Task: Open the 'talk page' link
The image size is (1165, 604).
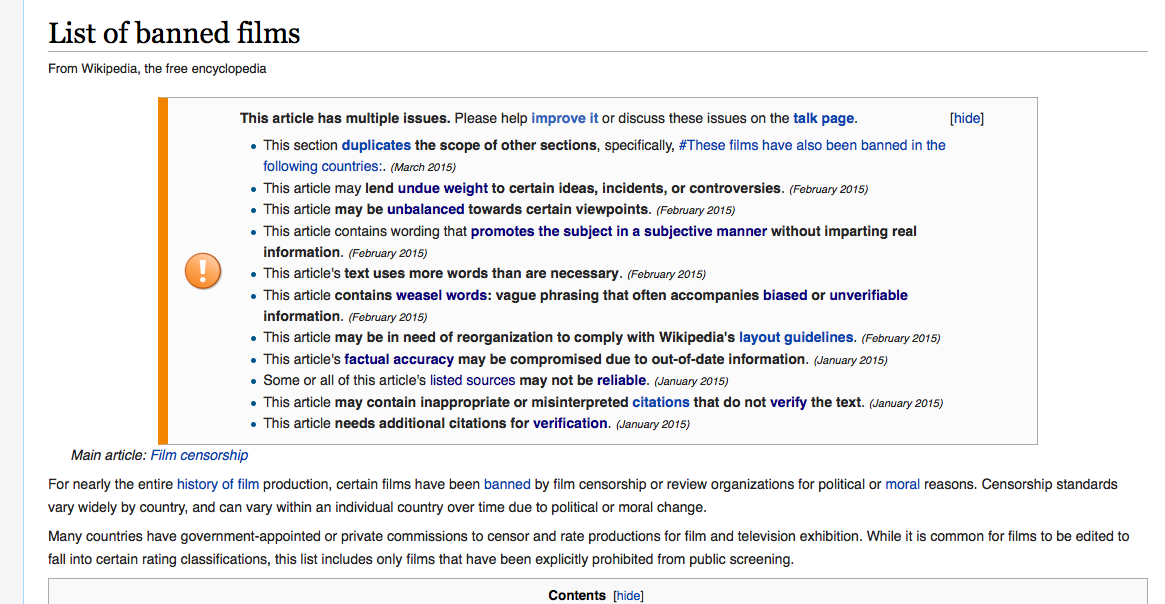Action: (x=823, y=118)
